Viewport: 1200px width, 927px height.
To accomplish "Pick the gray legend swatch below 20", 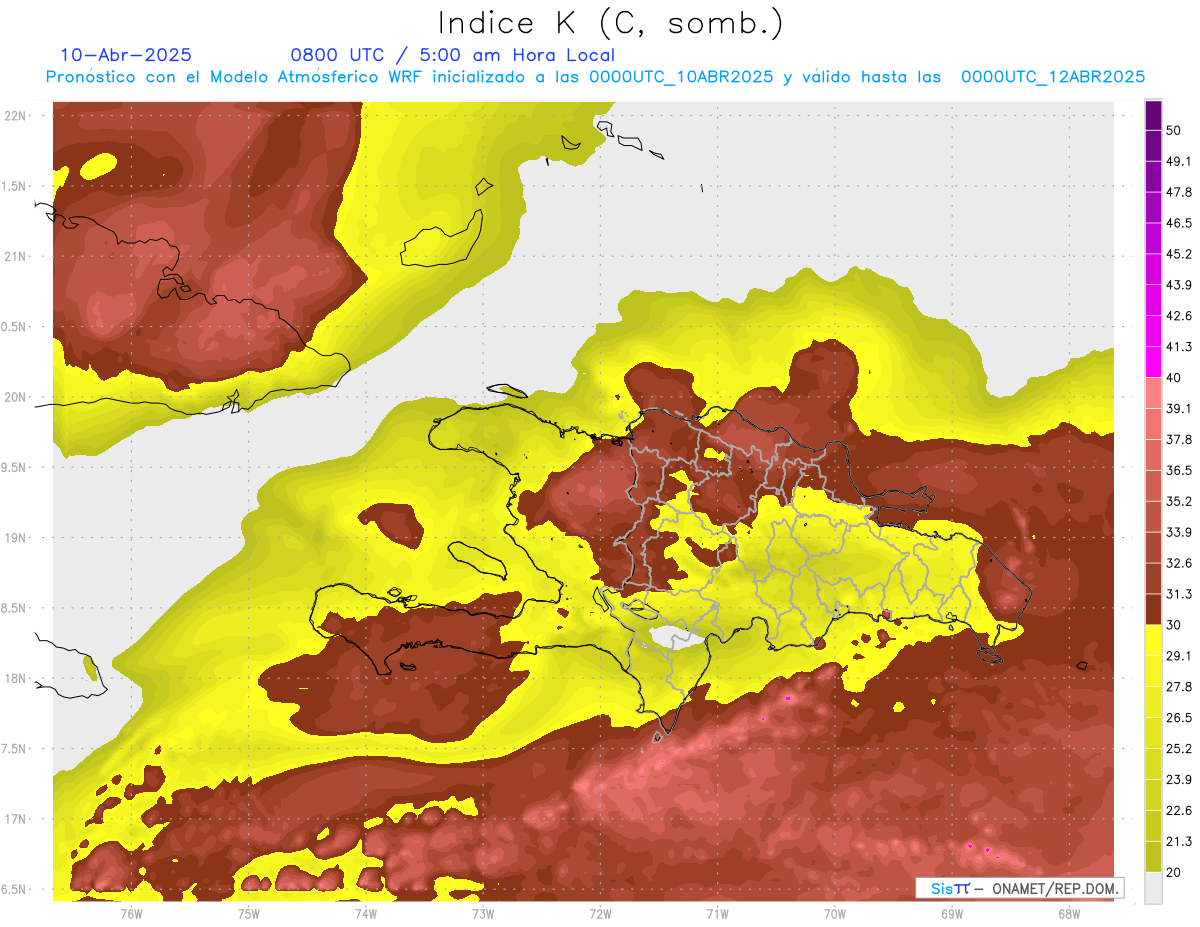I will [x=1153, y=888].
